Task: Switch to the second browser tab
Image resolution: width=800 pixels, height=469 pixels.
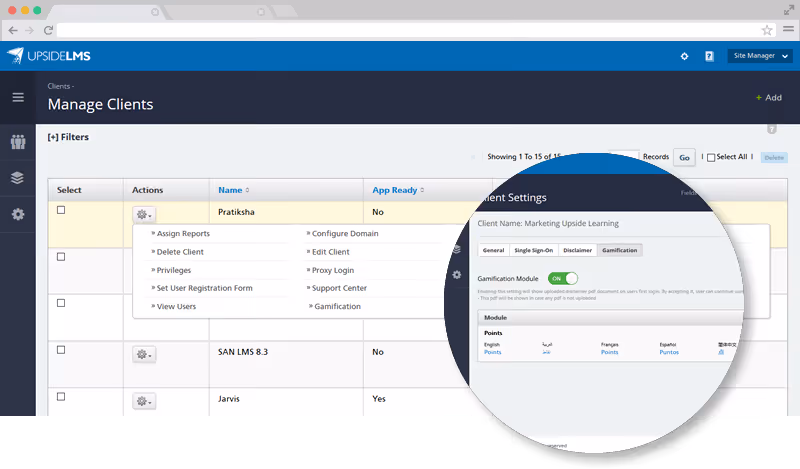Action: click(217, 11)
